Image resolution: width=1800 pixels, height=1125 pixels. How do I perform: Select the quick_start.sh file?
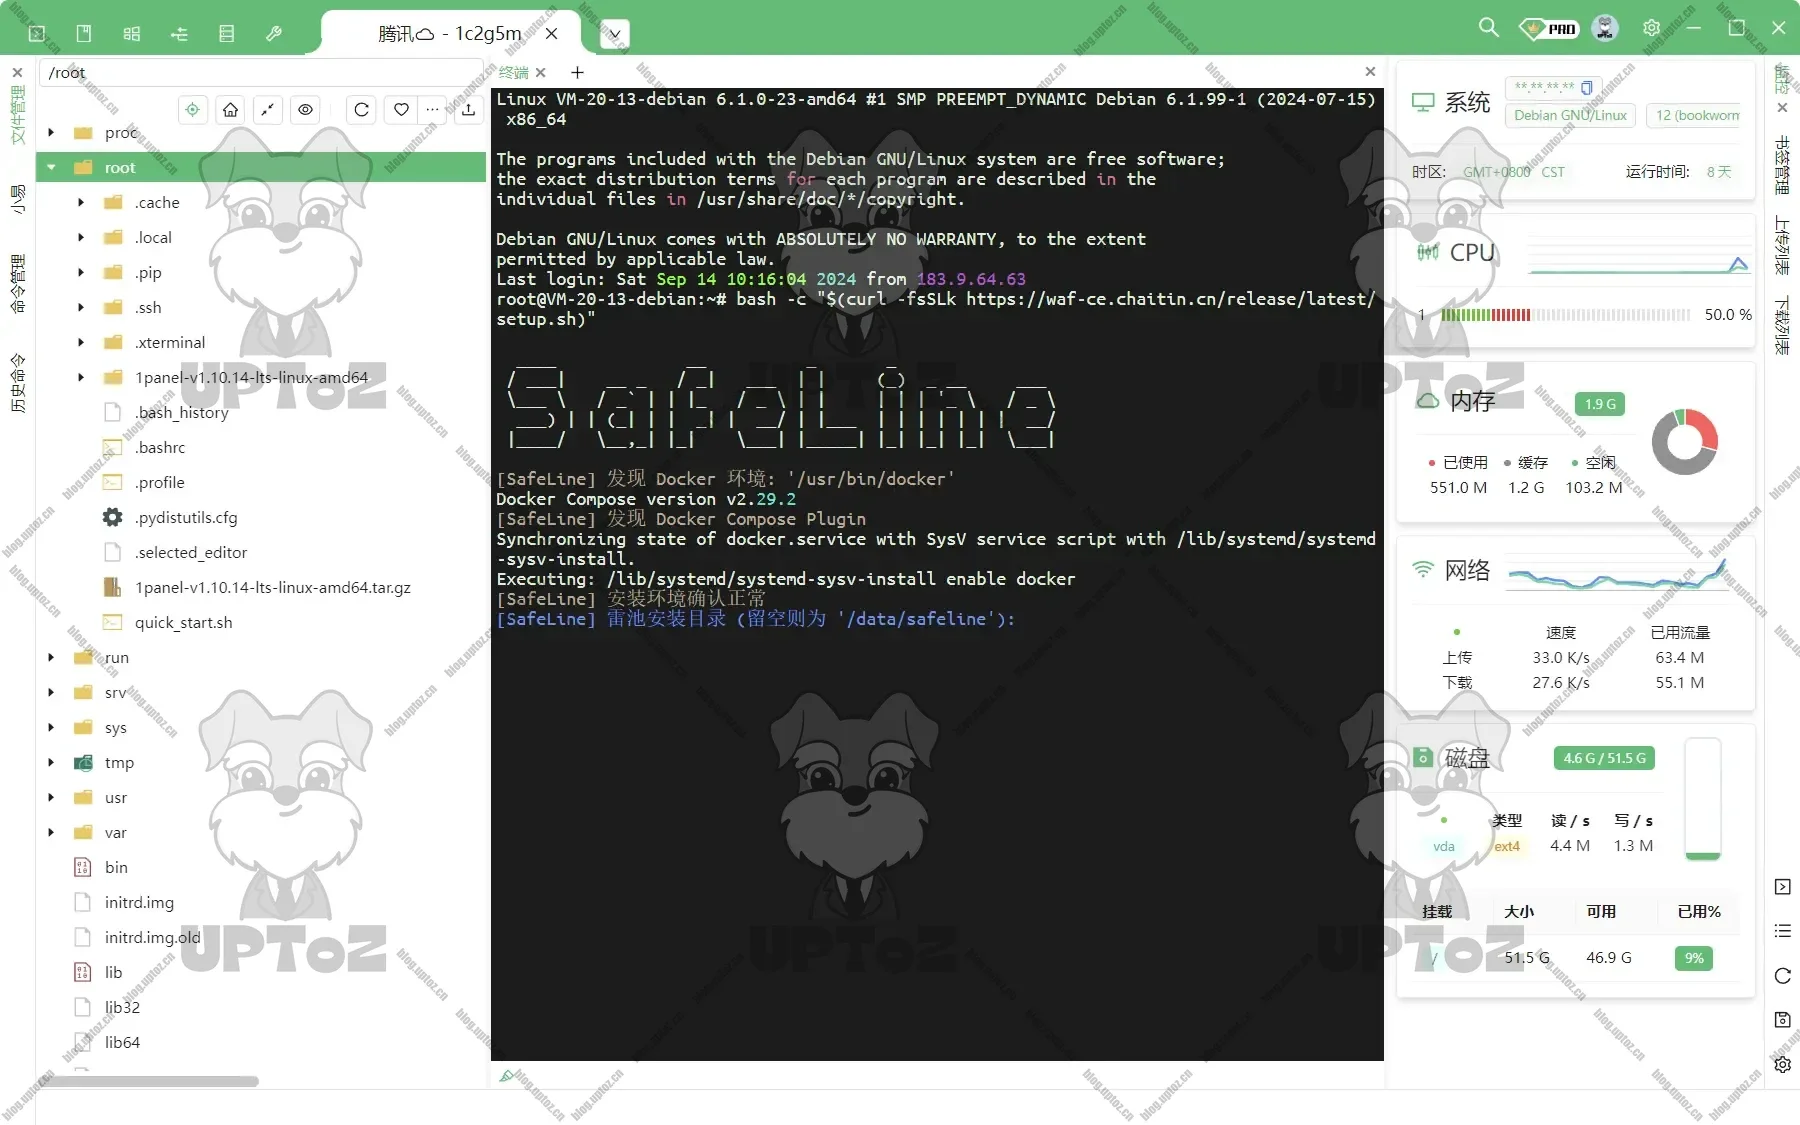(183, 622)
